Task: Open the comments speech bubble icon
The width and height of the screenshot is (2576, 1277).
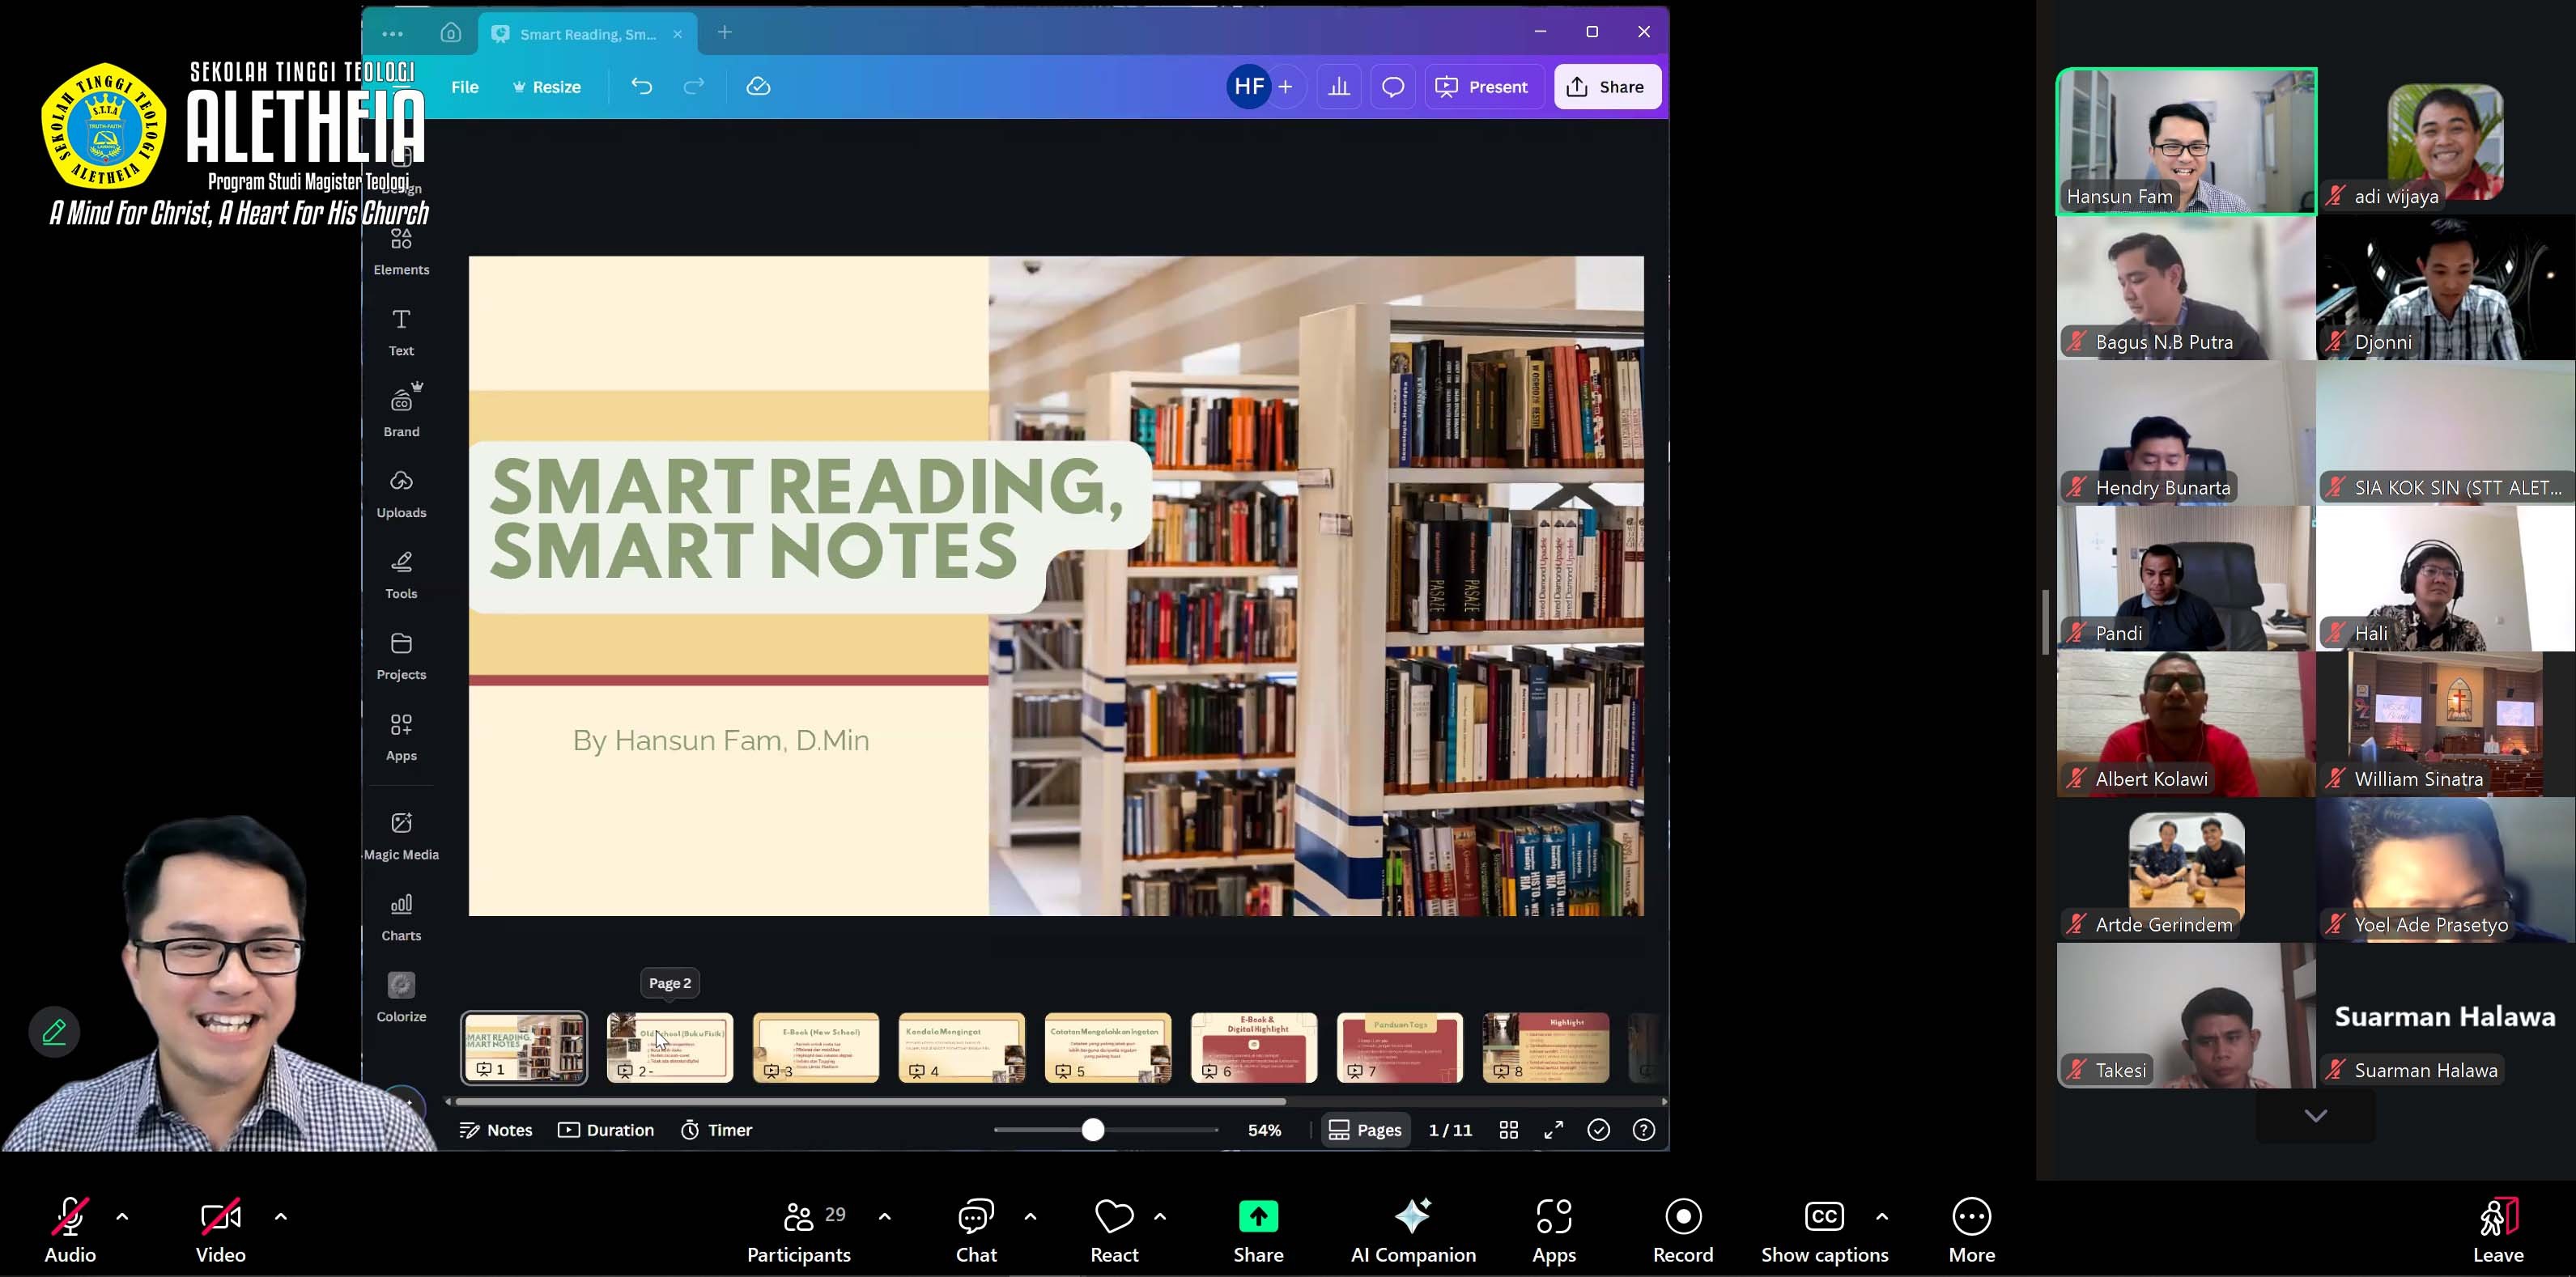Action: [x=1392, y=87]
